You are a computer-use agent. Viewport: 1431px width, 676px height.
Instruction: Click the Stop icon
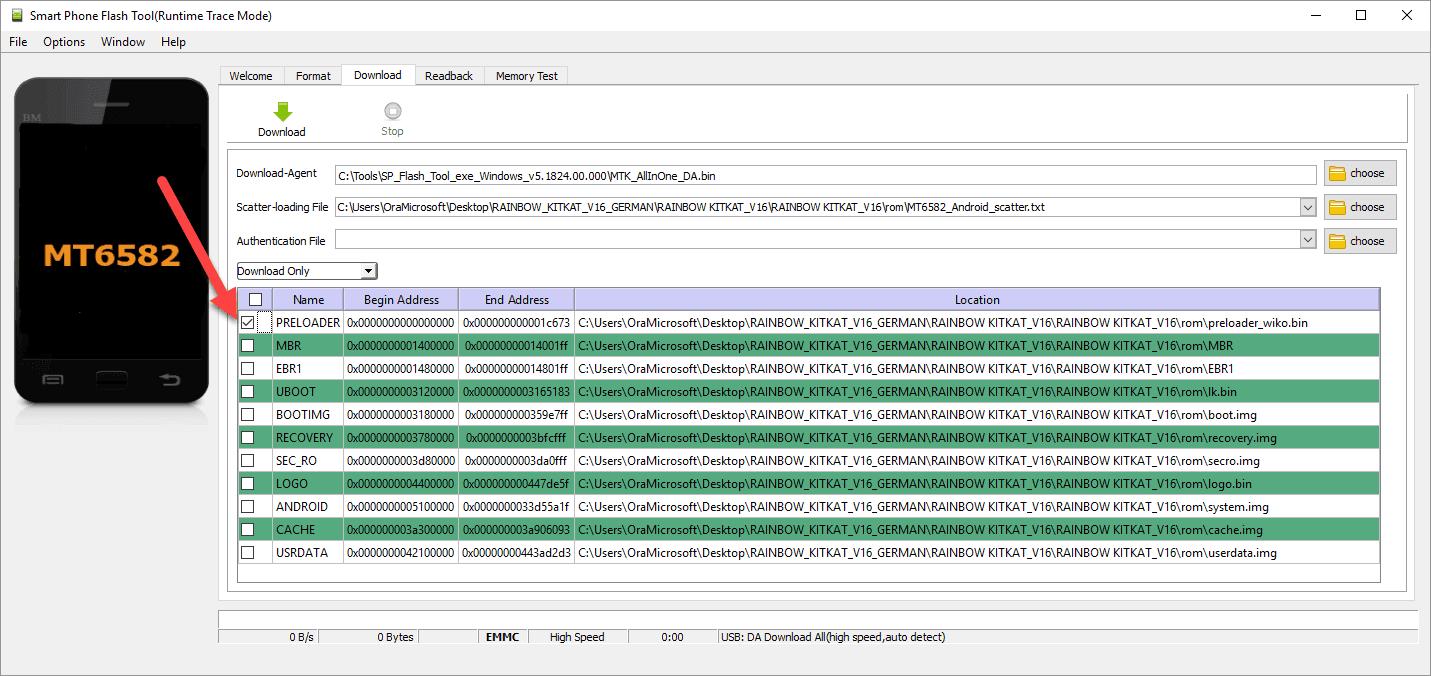click(x=392, y=111)
